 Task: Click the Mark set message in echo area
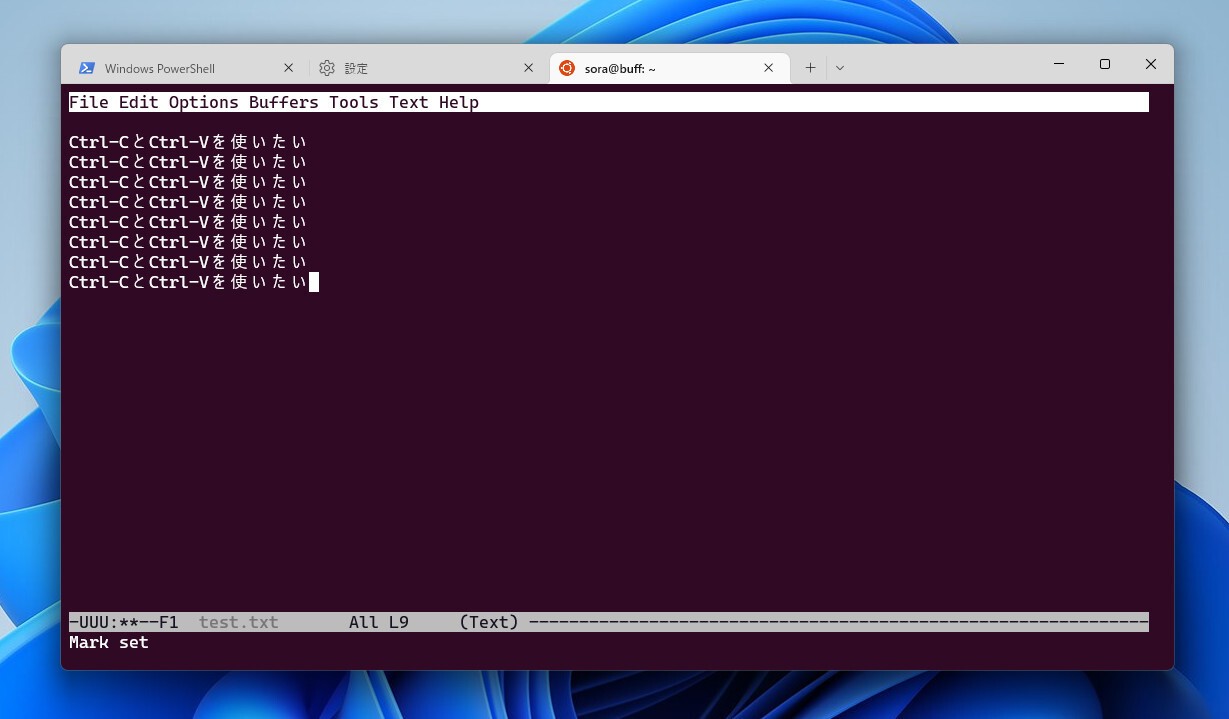[x=108, y=642]
